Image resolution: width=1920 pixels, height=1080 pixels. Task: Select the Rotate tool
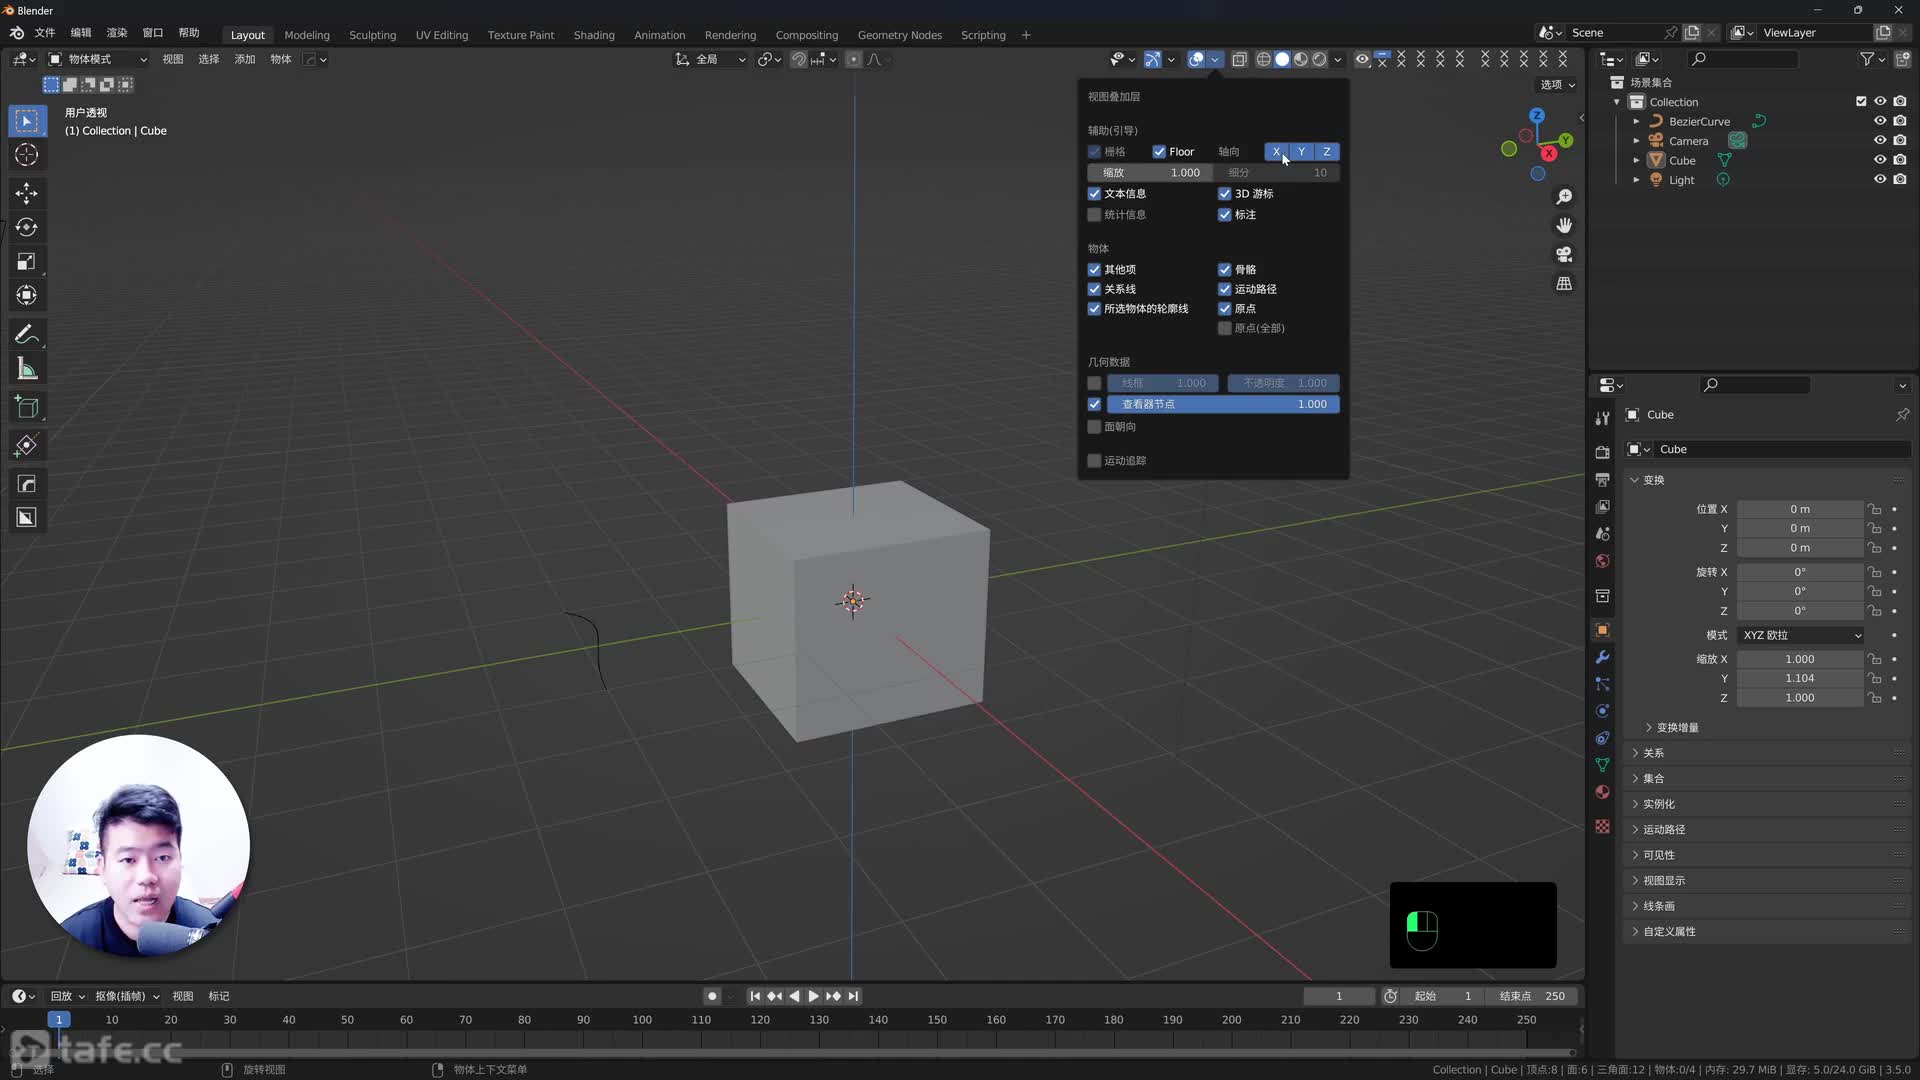click(27, 227)
